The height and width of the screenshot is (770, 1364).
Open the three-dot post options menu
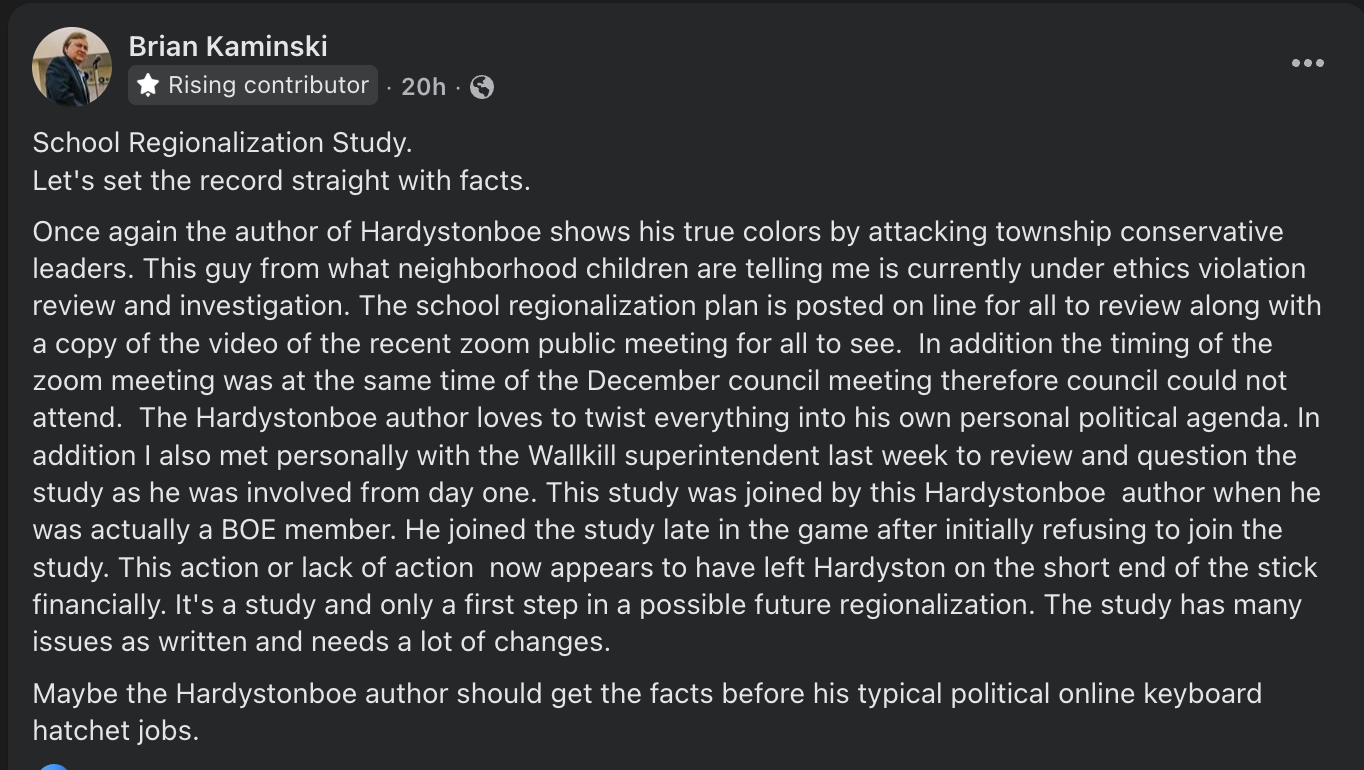(1307, 63)
